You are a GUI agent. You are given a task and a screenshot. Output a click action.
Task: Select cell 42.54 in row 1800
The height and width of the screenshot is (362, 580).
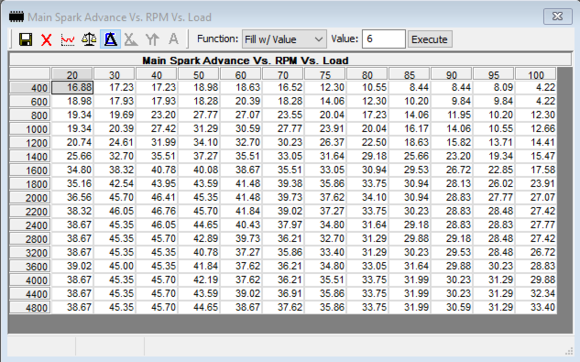[x=114, y=183]
